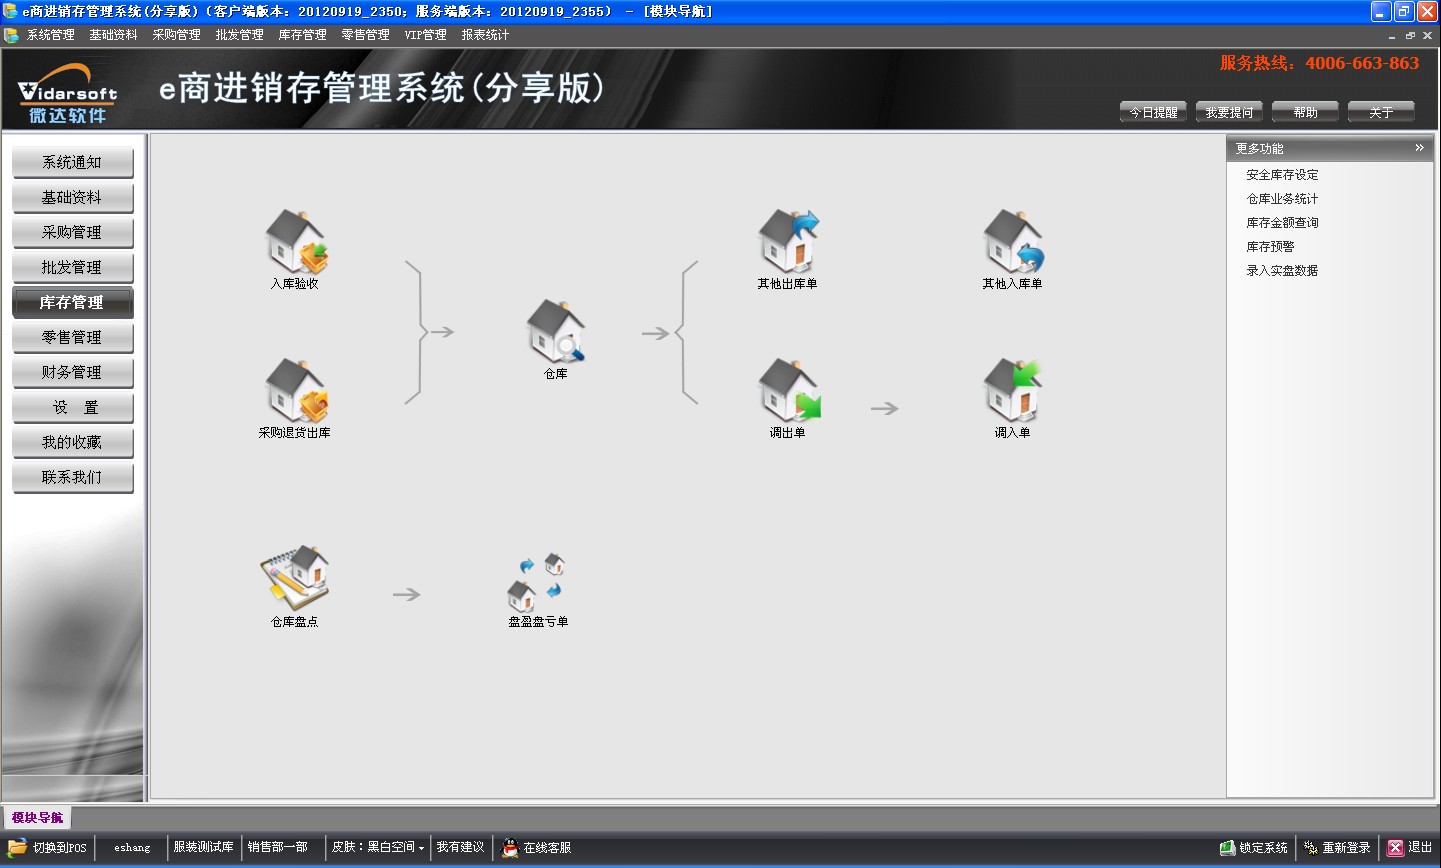Click the 切换到POS folder icon

pos(18,847)
